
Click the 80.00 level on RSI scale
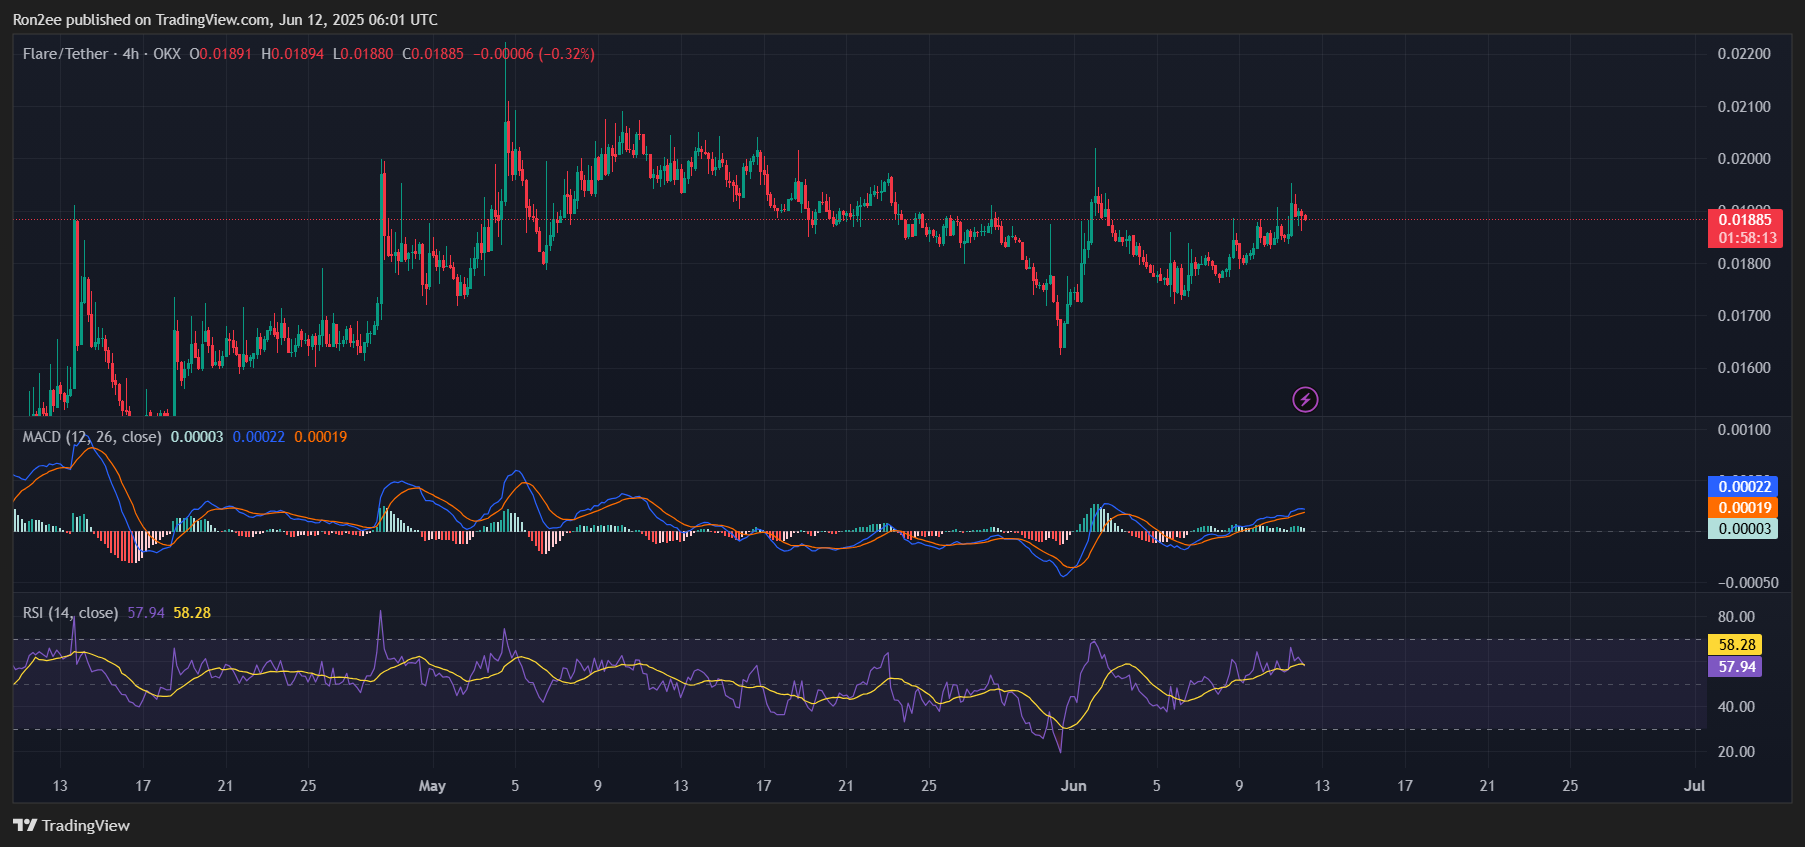pyautogui.click(x=1736, y=617)
